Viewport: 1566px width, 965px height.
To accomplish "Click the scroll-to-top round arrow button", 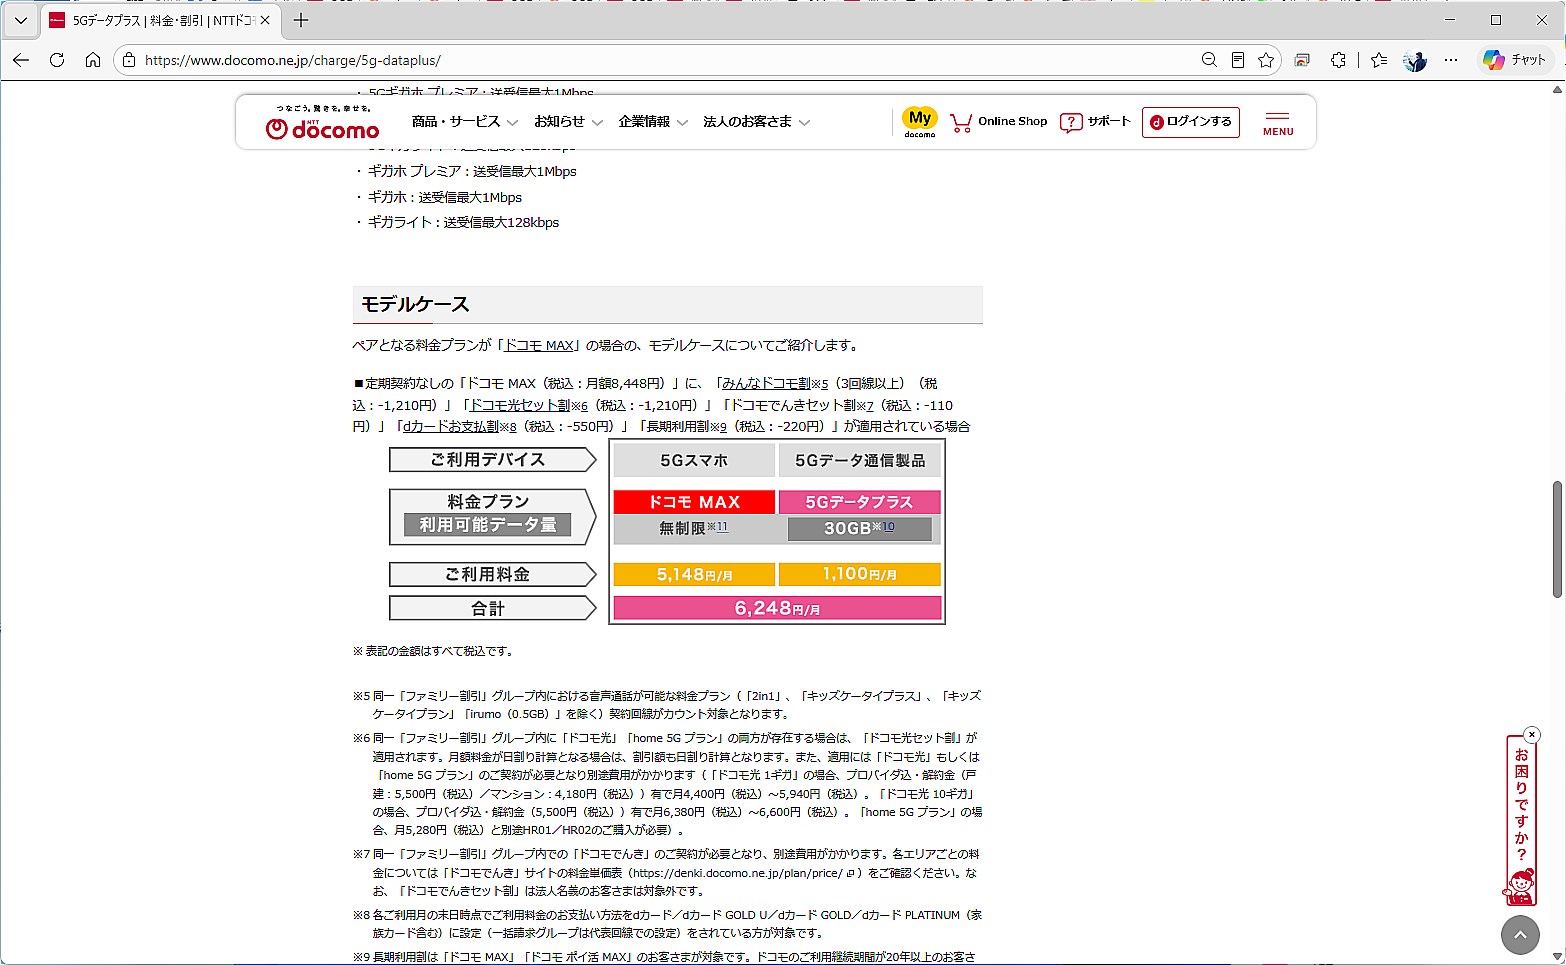I will pyautogui.click(x=1520, y=935).
